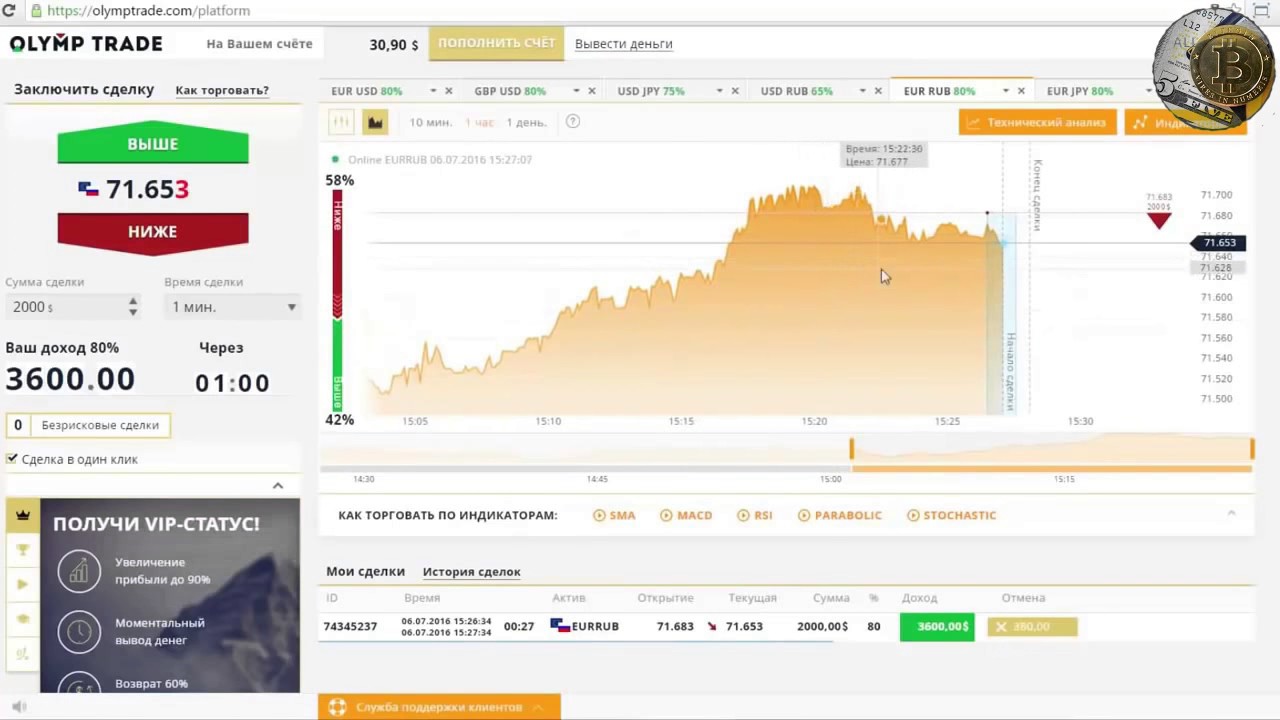Click red НИЖЕ button
The height and width of the screenshot is (720, 1280).
click(x=153, y=231)
